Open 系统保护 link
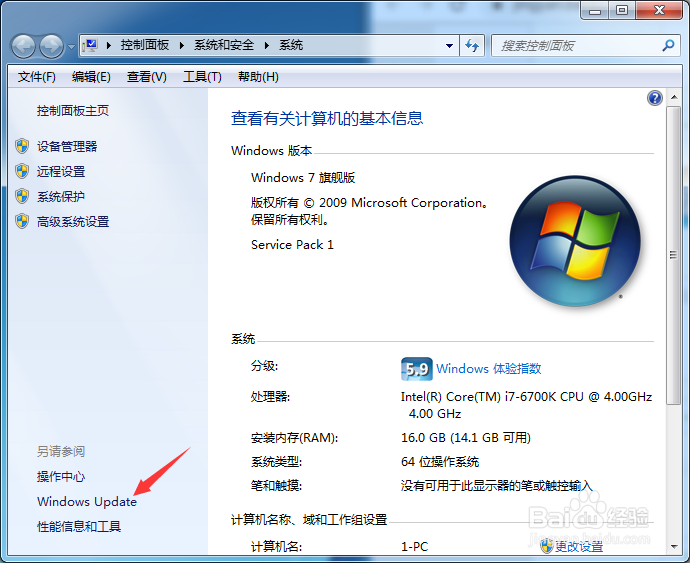This screenshot has height=563, width=690. point(61,196)
